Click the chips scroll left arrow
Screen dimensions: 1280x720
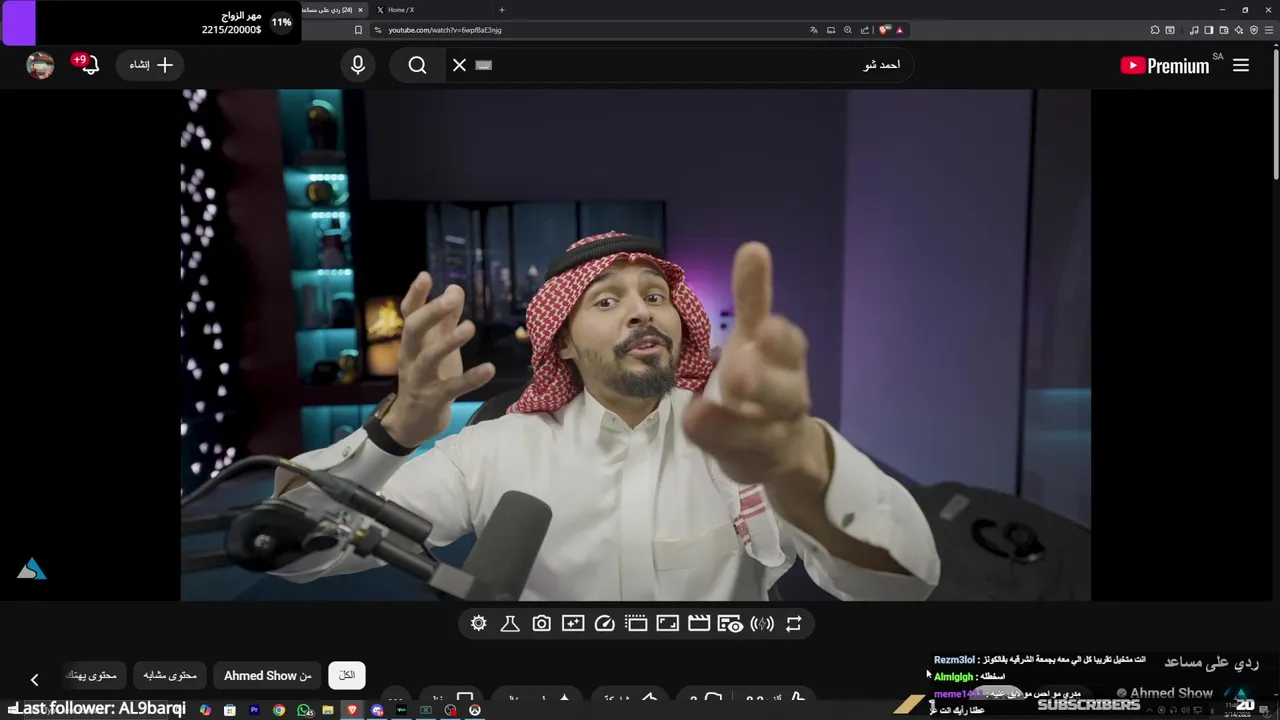(34, 680)
